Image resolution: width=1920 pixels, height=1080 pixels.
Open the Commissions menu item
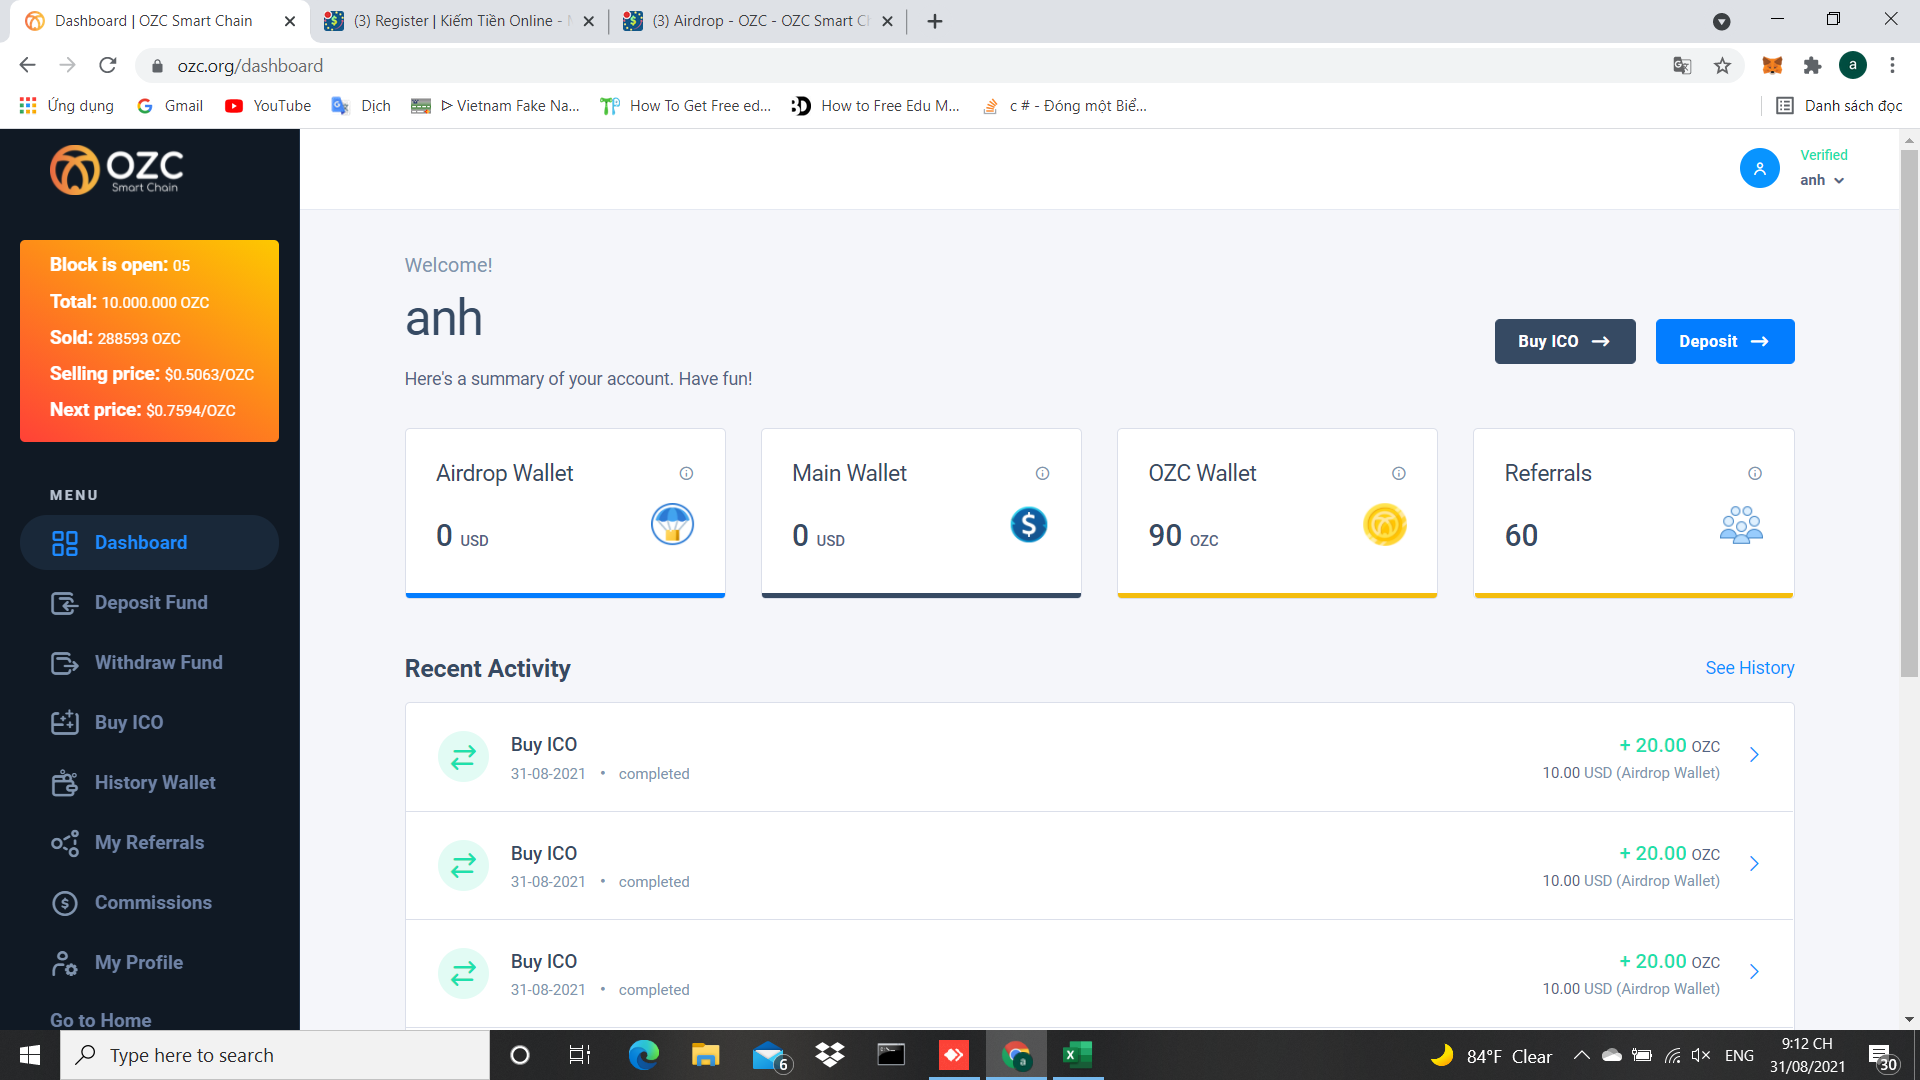149,902
